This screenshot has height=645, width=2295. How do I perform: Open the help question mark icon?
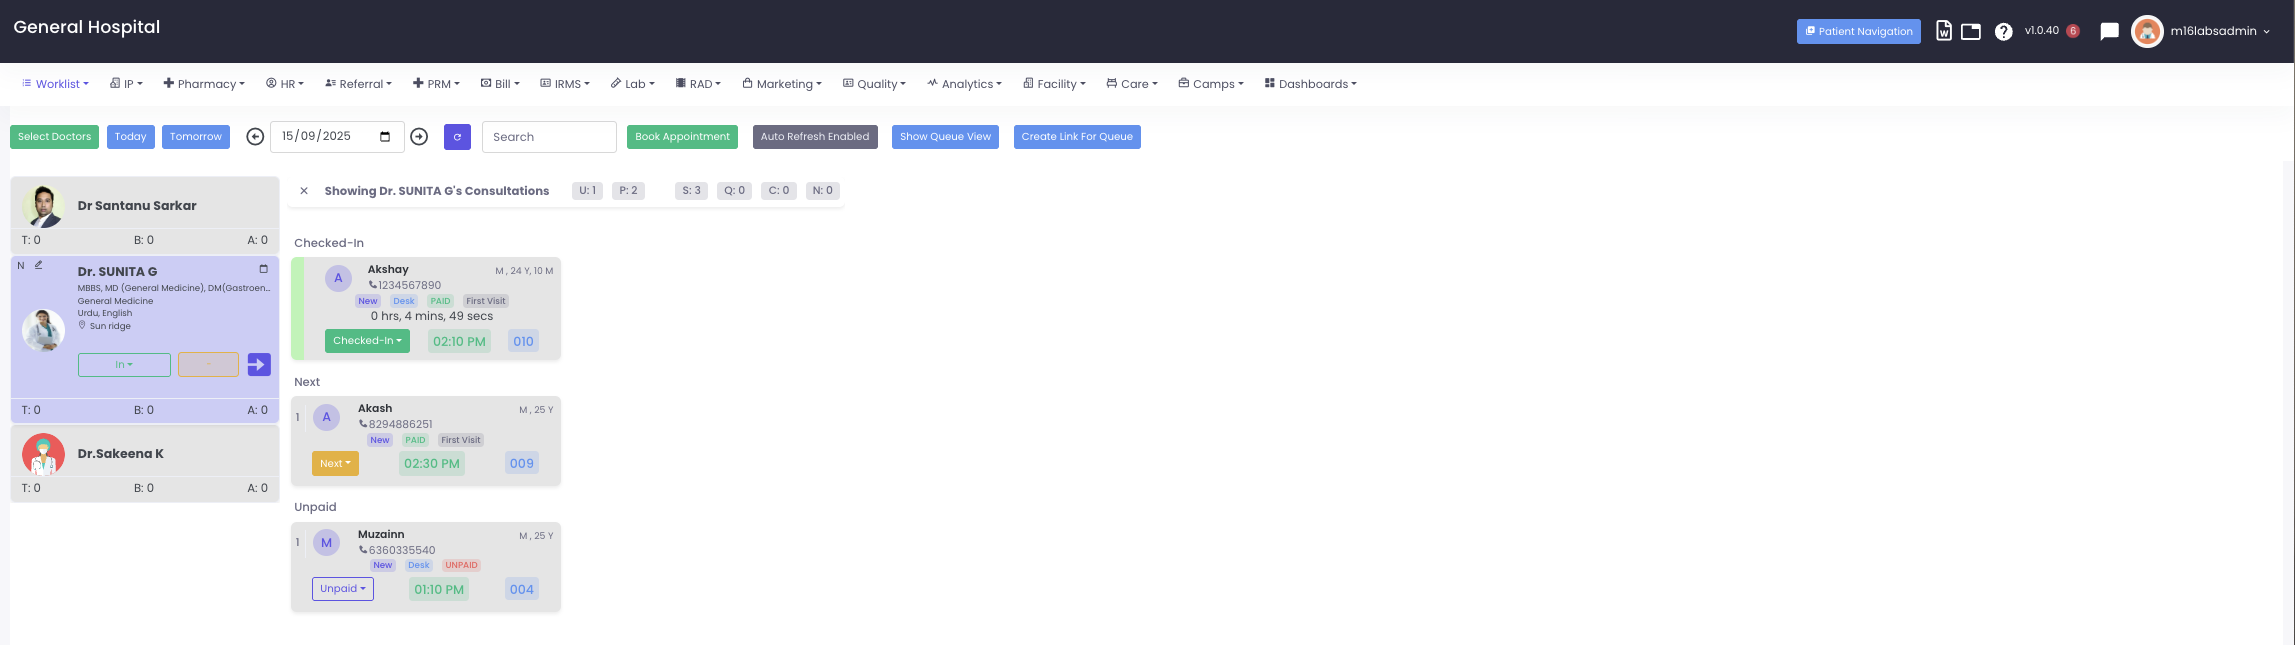pos(2003,32)
